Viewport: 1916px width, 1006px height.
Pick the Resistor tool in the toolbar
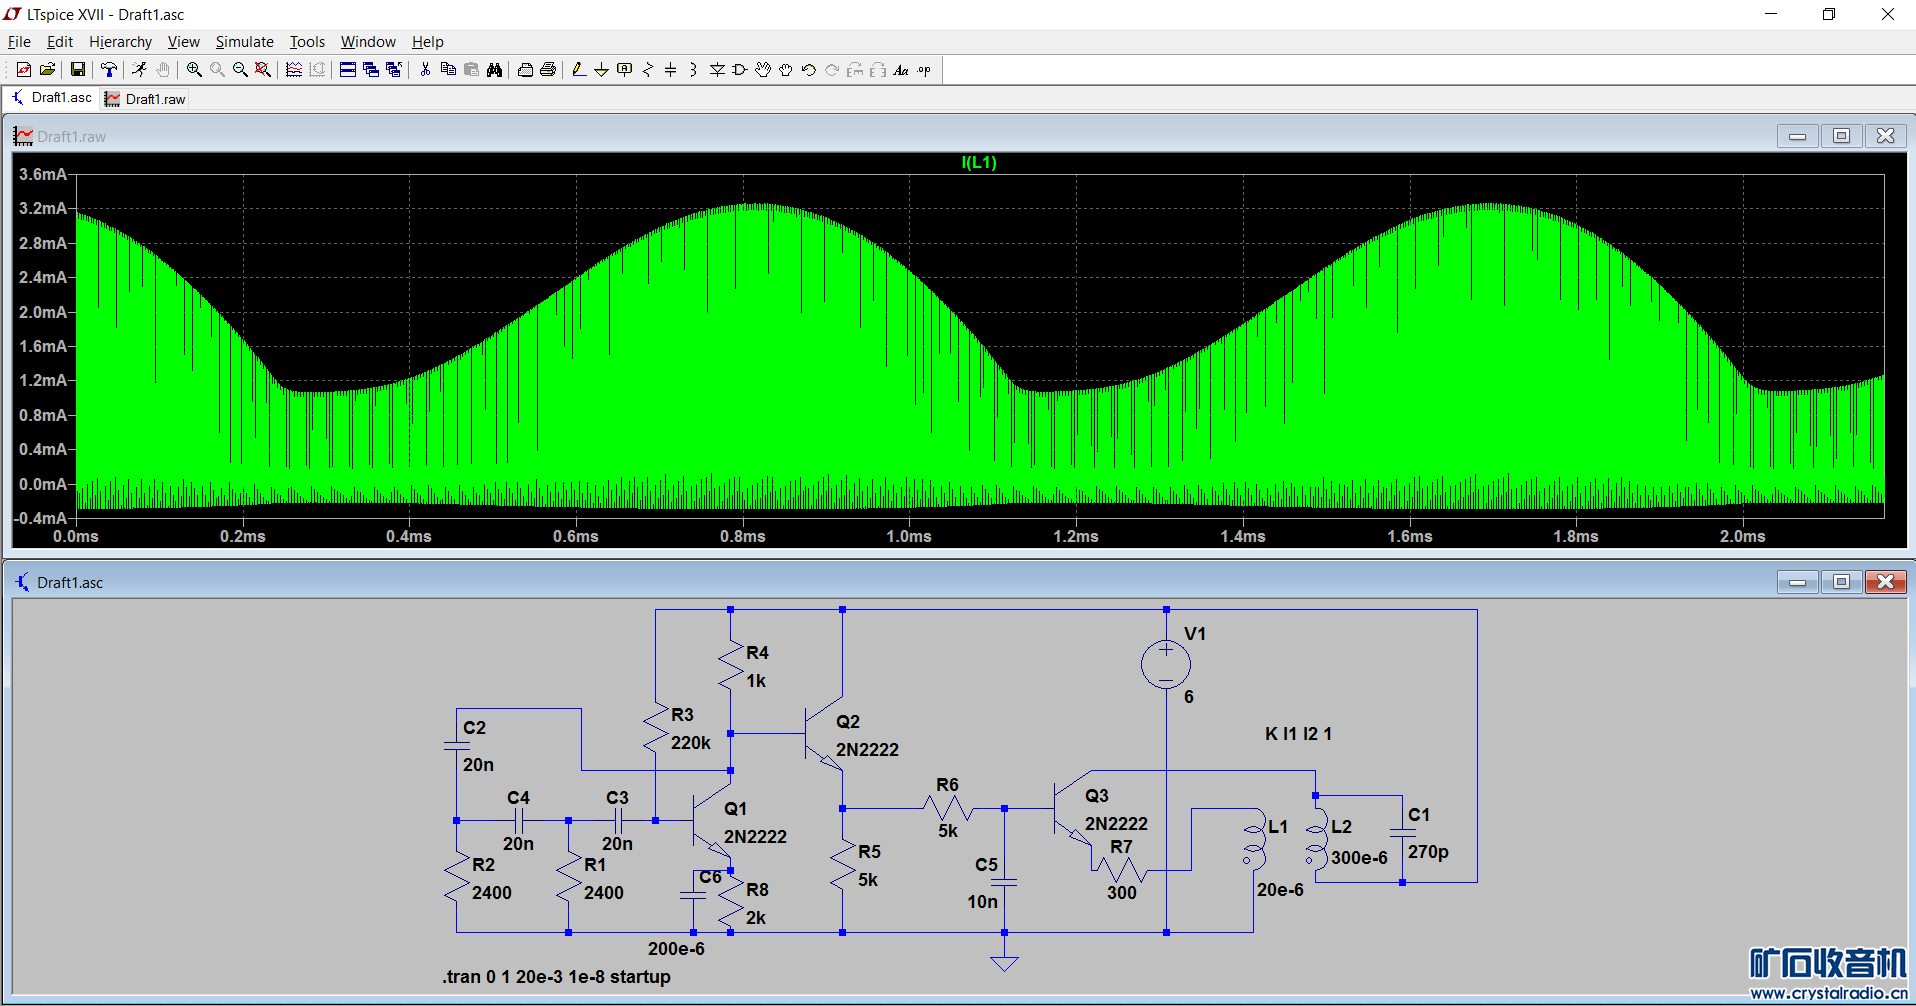[x=648, y=70]
